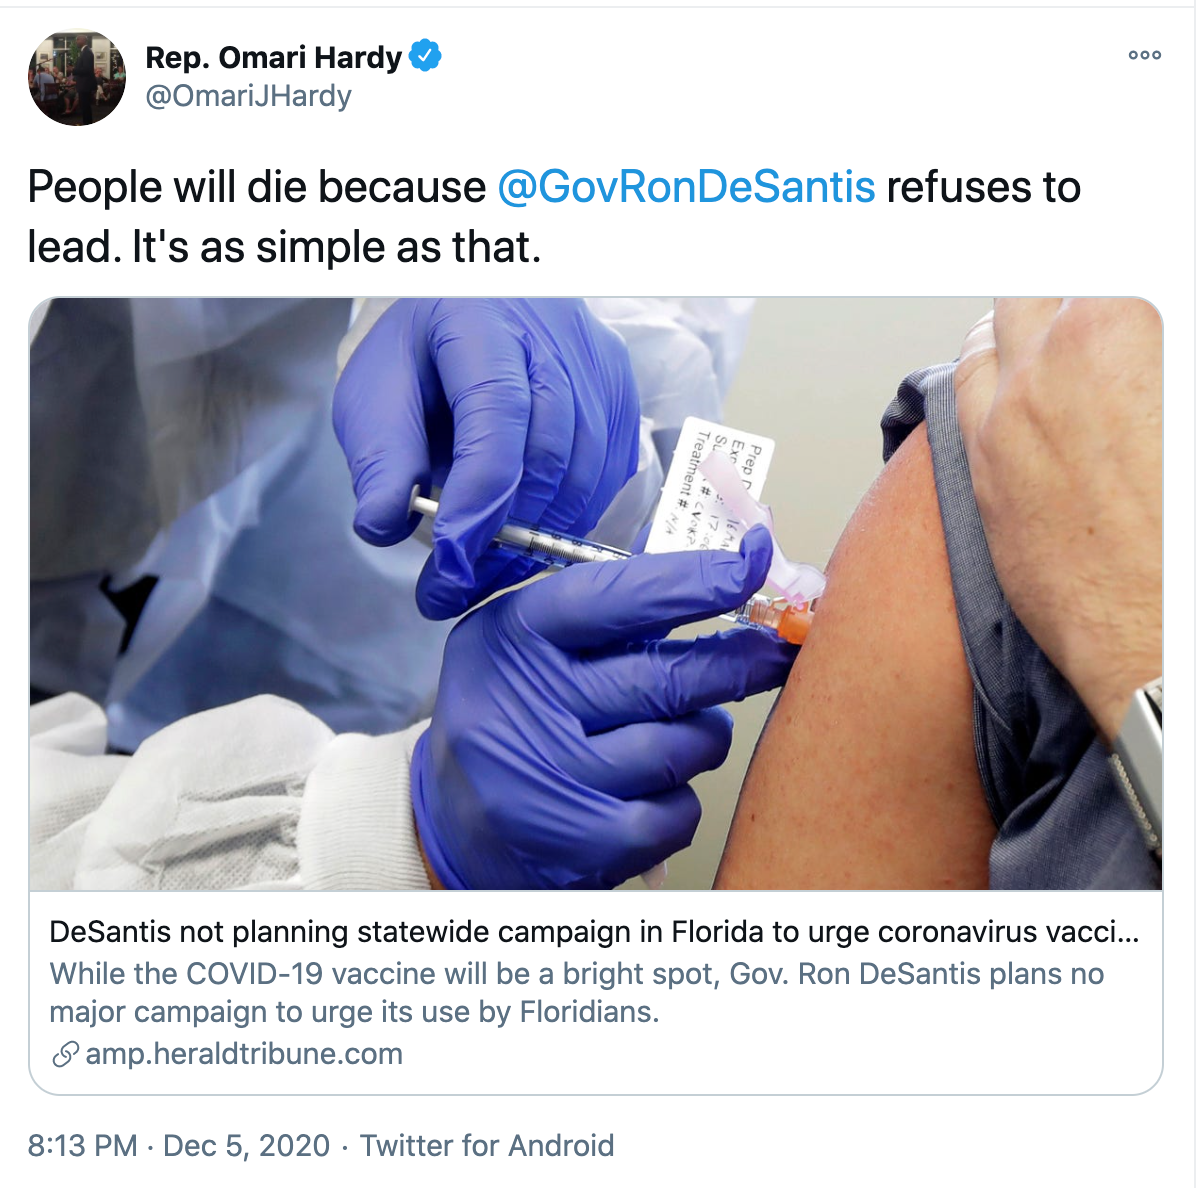Click the "People will die because" tweet text

(x=256, y=187)
